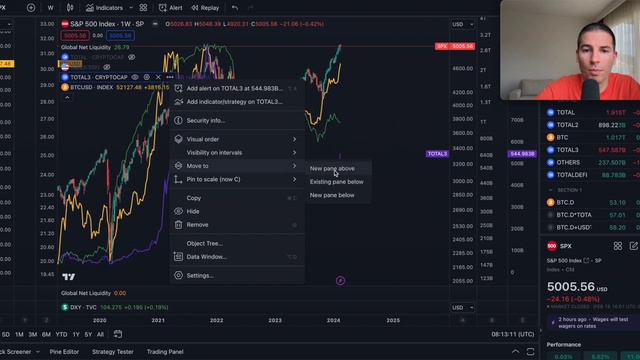Click the Remove trash icon in menu
640x360 pixels.
tap(178, 224)
